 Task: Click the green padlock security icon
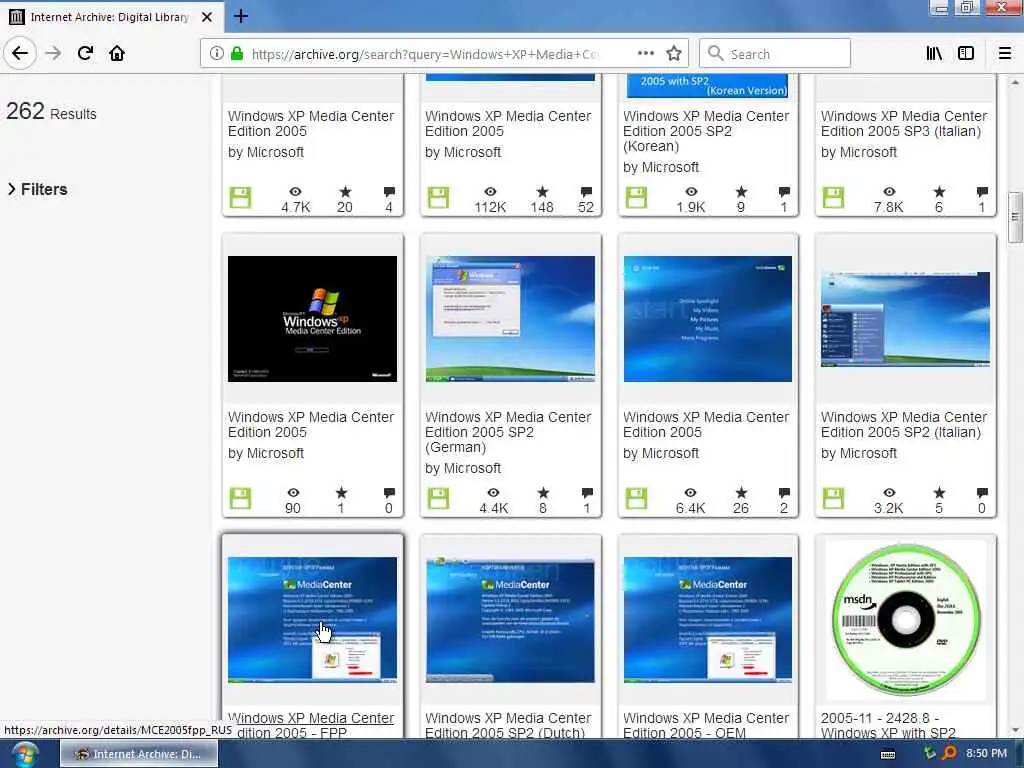click(x=237, y=54)
